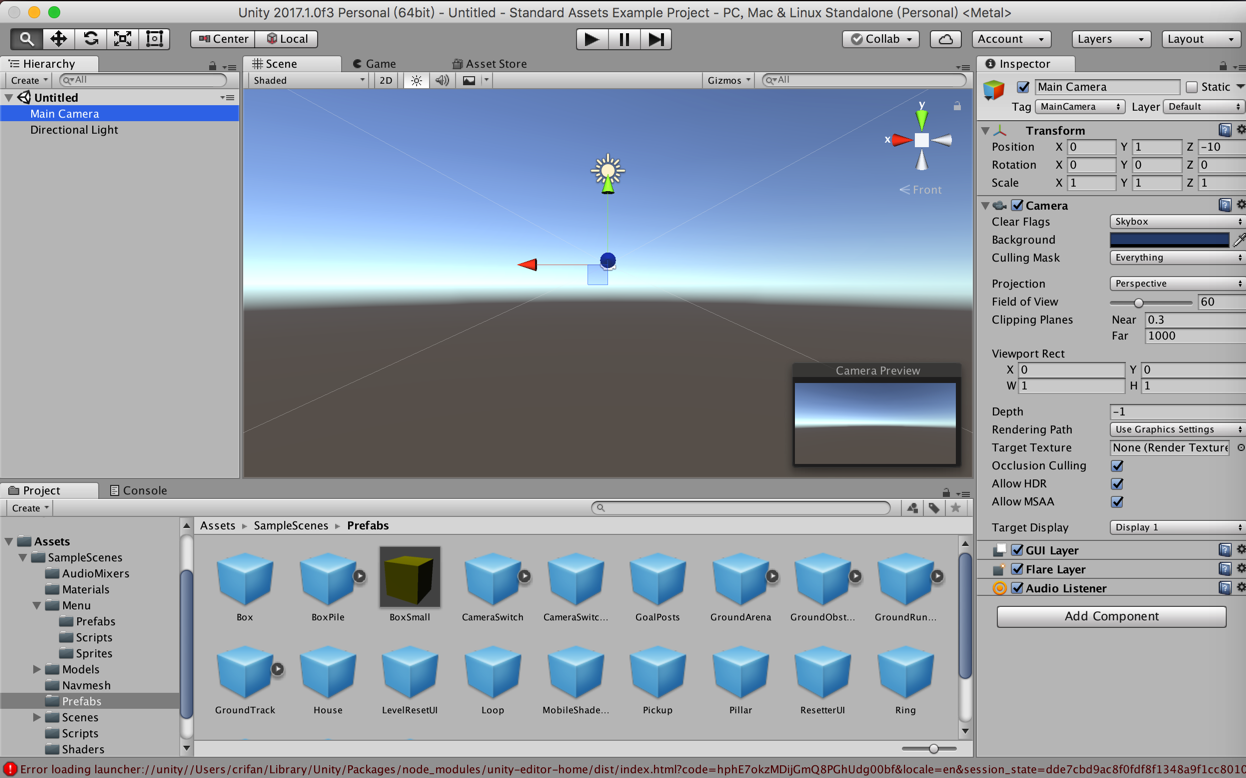Toggle Occlusion Culling checkbox
Image resolution: width=1246 pixels, height=778 pixels.
coord(1117,466)
